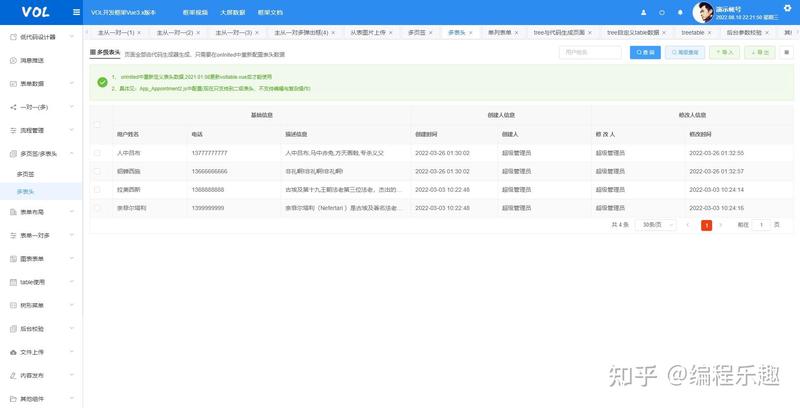The height and width of the screenshot is (408, 800).
Task: Click the 表单一对多 sidebar icon
Action: pyautogui.click(x=14, y=235)
